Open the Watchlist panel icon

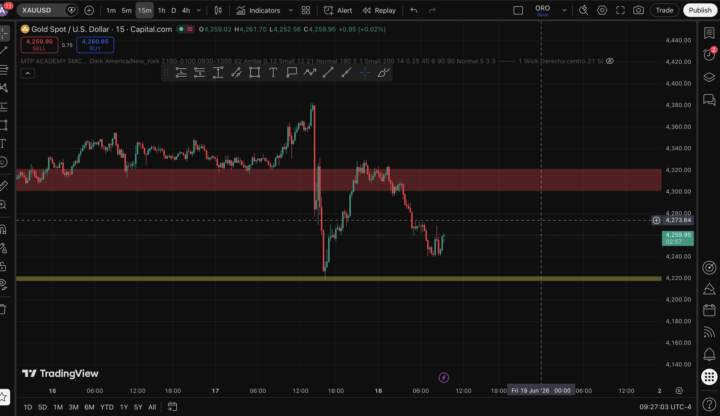pyautogui.click(x=709, y=33)
